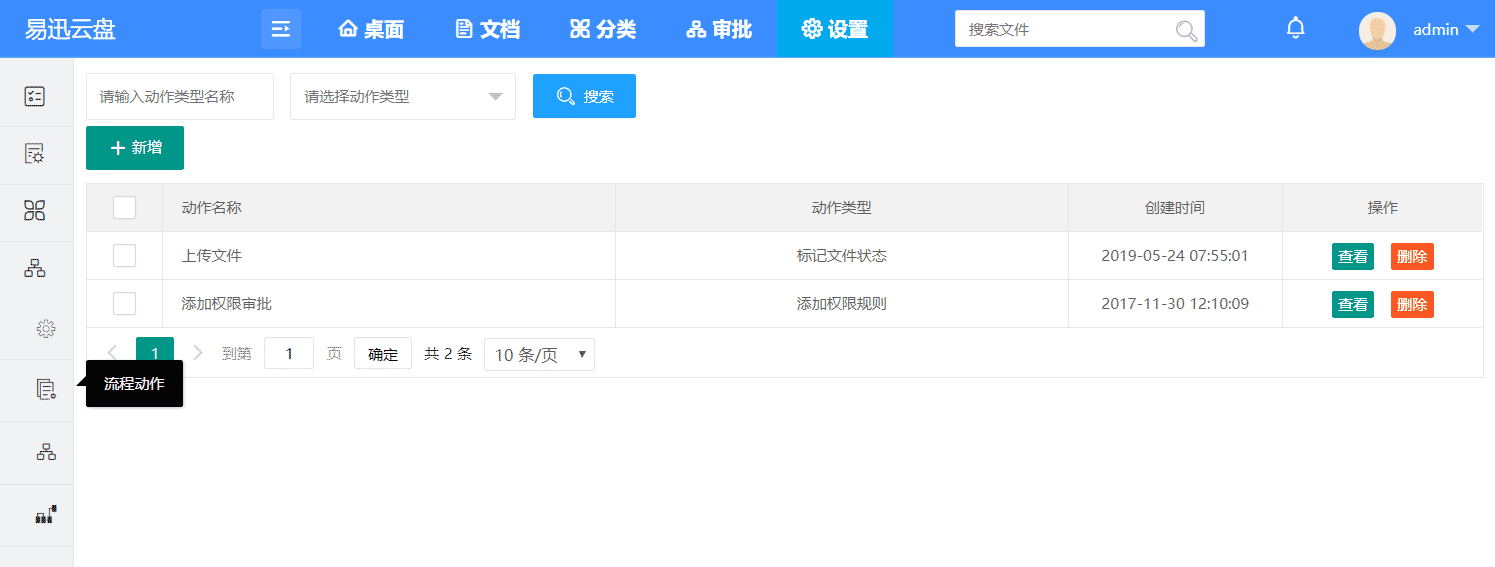Switch to the 文档 tab
Image resolution: width=1495 pixels, height=567 pixels.
click(x=488, y=29)
